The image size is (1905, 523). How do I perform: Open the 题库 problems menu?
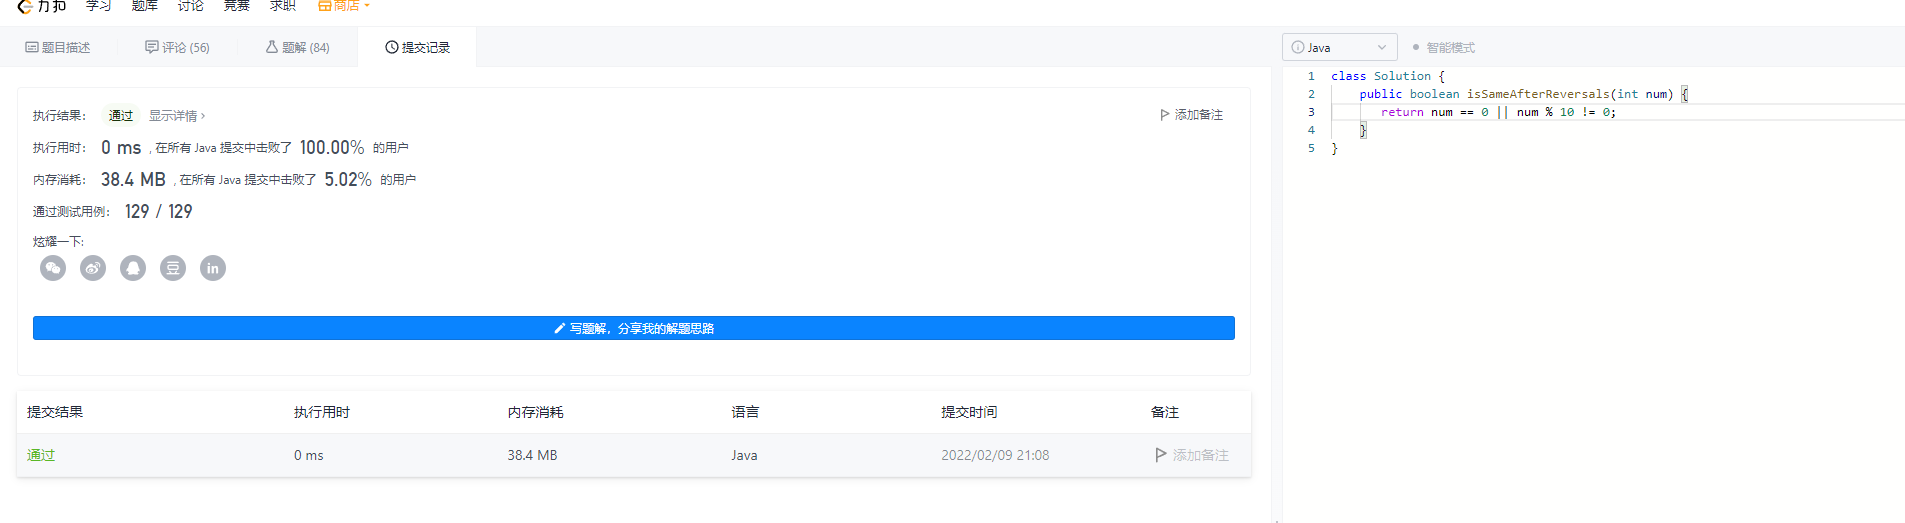click(x=145, y=5)
